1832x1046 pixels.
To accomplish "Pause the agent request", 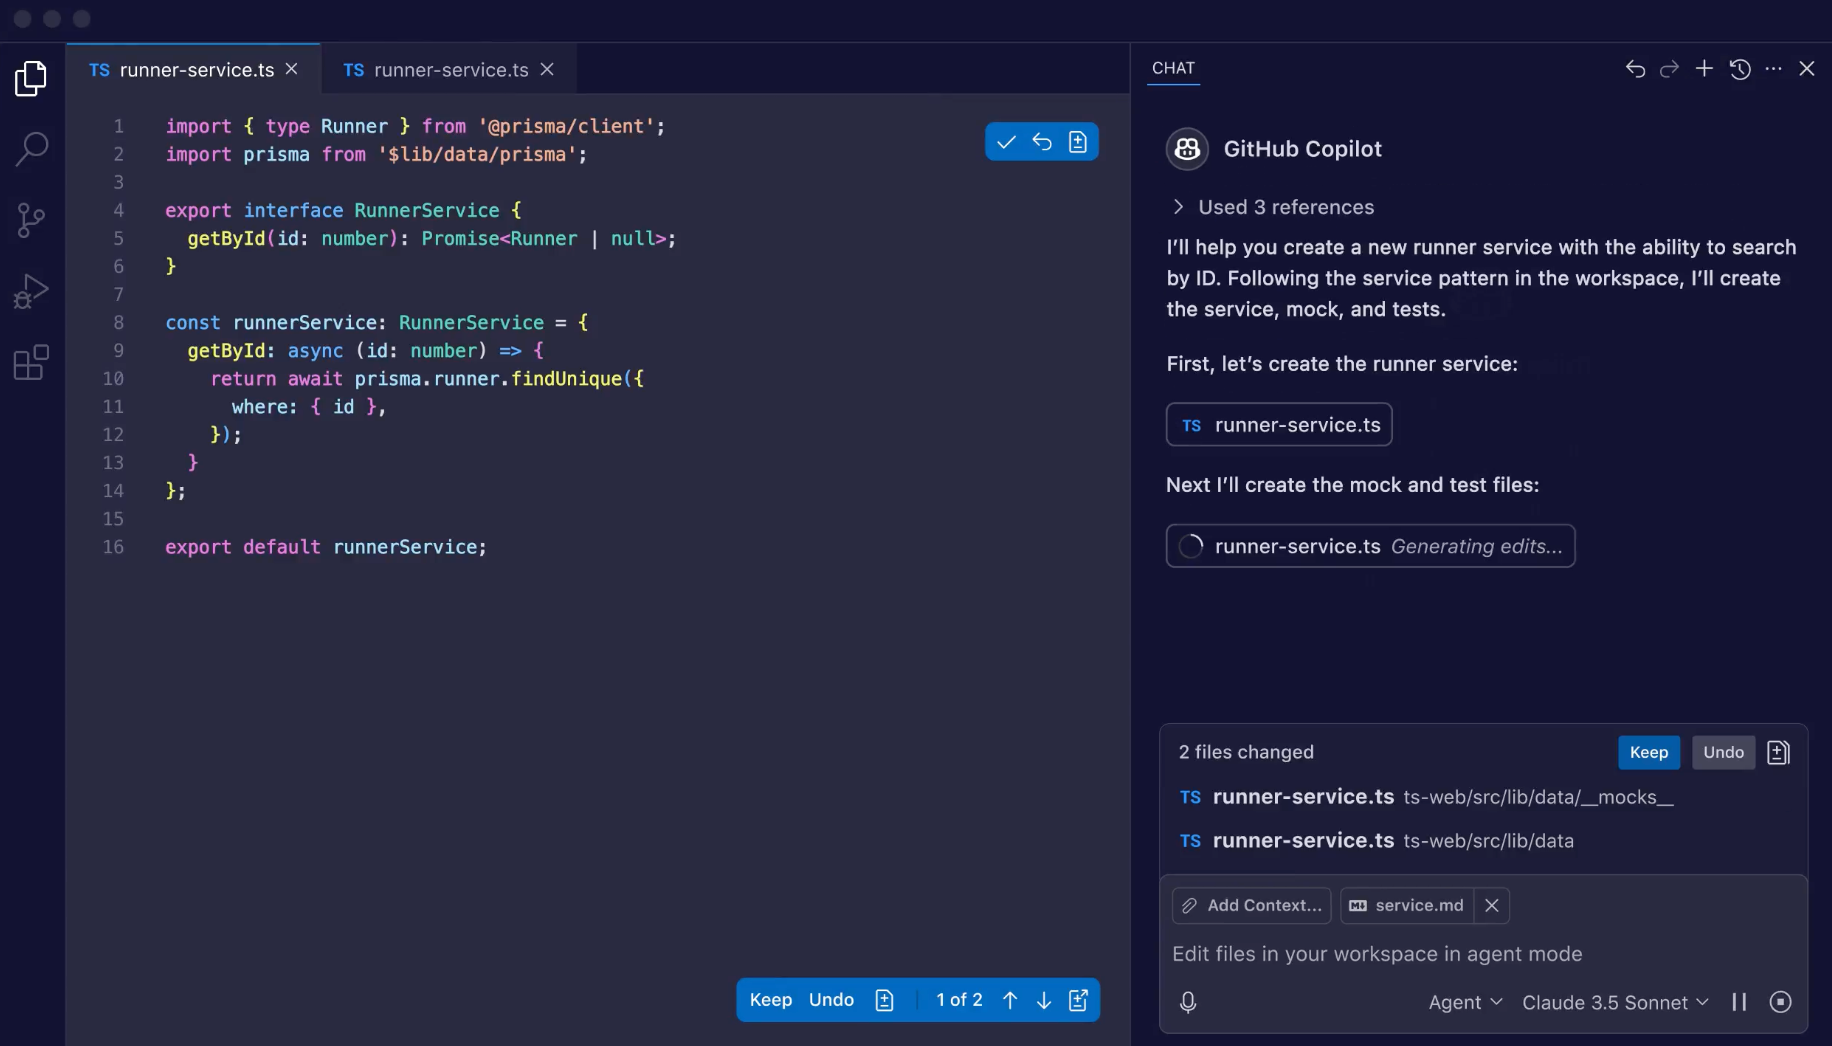I will tap(1739, 1002).
